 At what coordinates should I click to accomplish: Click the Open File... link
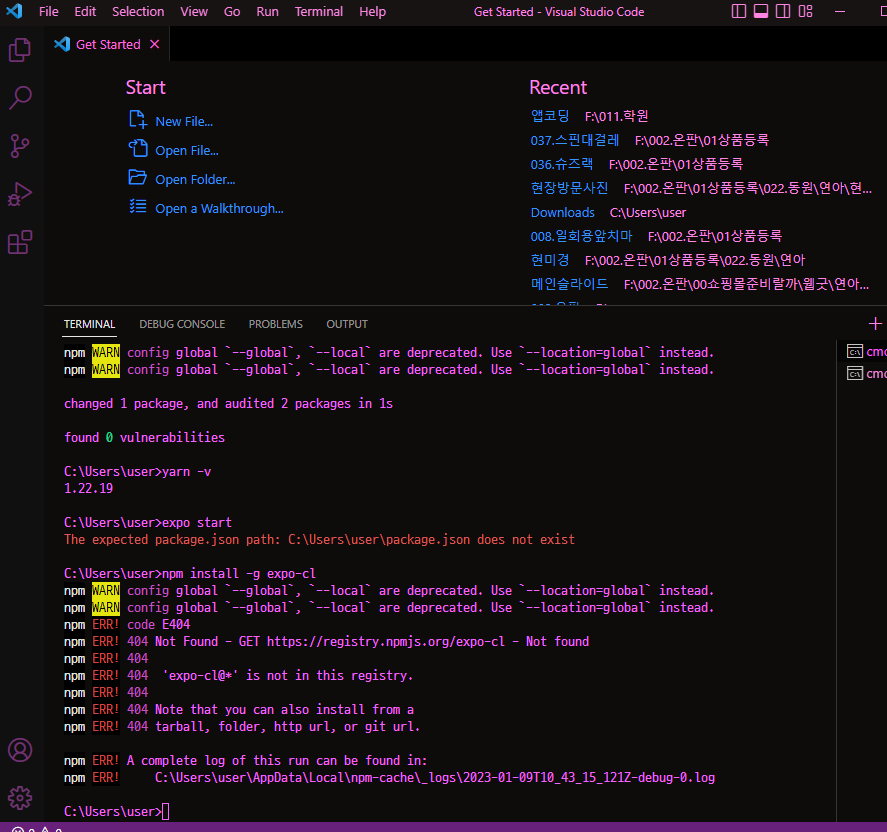click(187, 150)
